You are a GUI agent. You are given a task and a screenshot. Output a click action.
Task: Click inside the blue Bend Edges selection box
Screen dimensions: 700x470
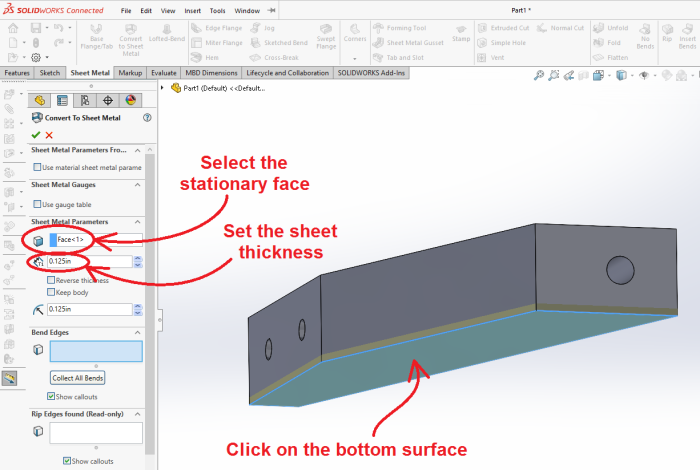(96, 350)
